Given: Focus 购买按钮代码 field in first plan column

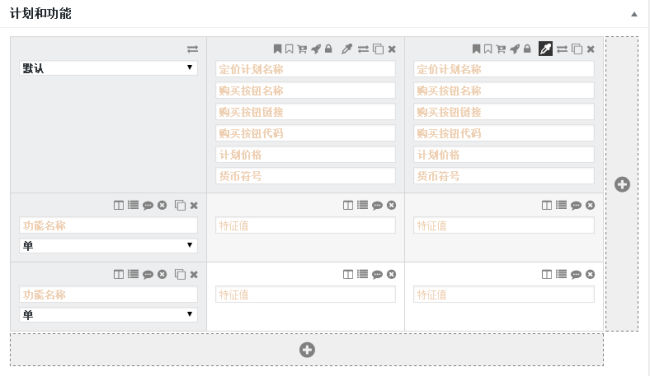Looking at the screenshot, I should pos(306,133).
